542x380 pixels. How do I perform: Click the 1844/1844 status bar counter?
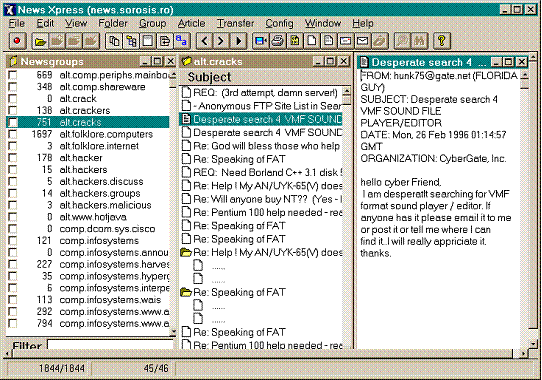click(x=62, y=368)
